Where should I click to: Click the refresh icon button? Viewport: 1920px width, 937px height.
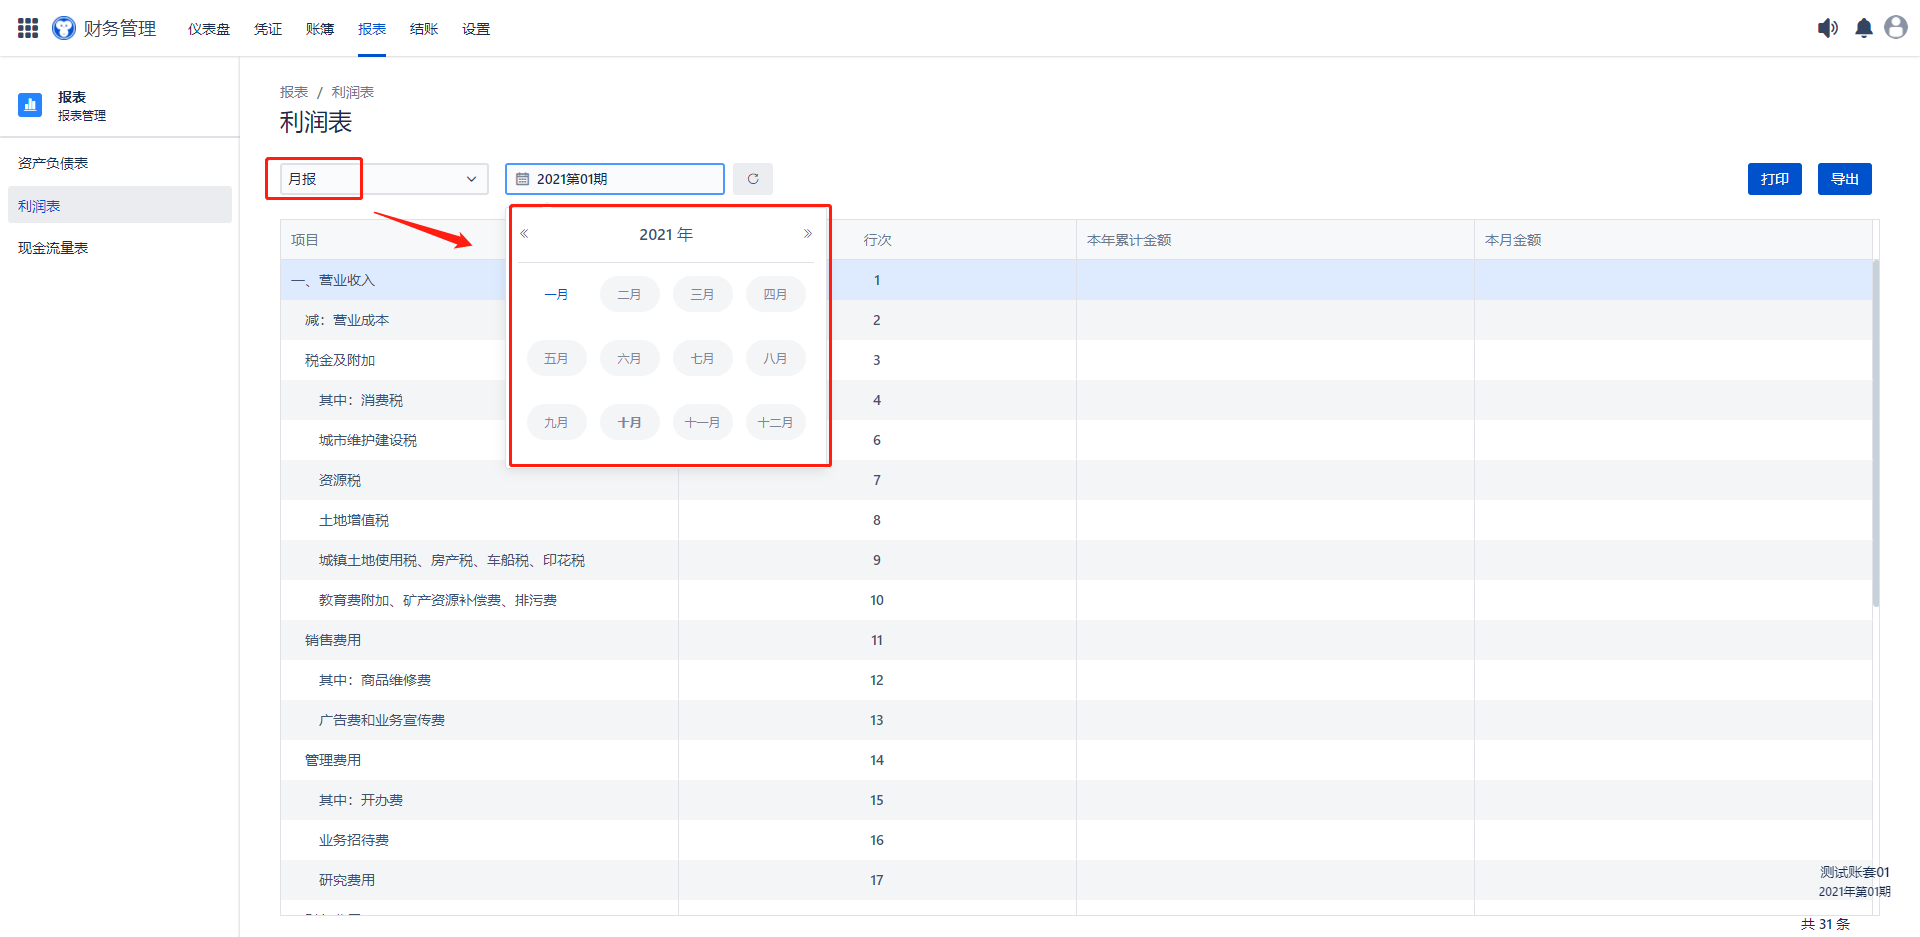pos(753,179)
